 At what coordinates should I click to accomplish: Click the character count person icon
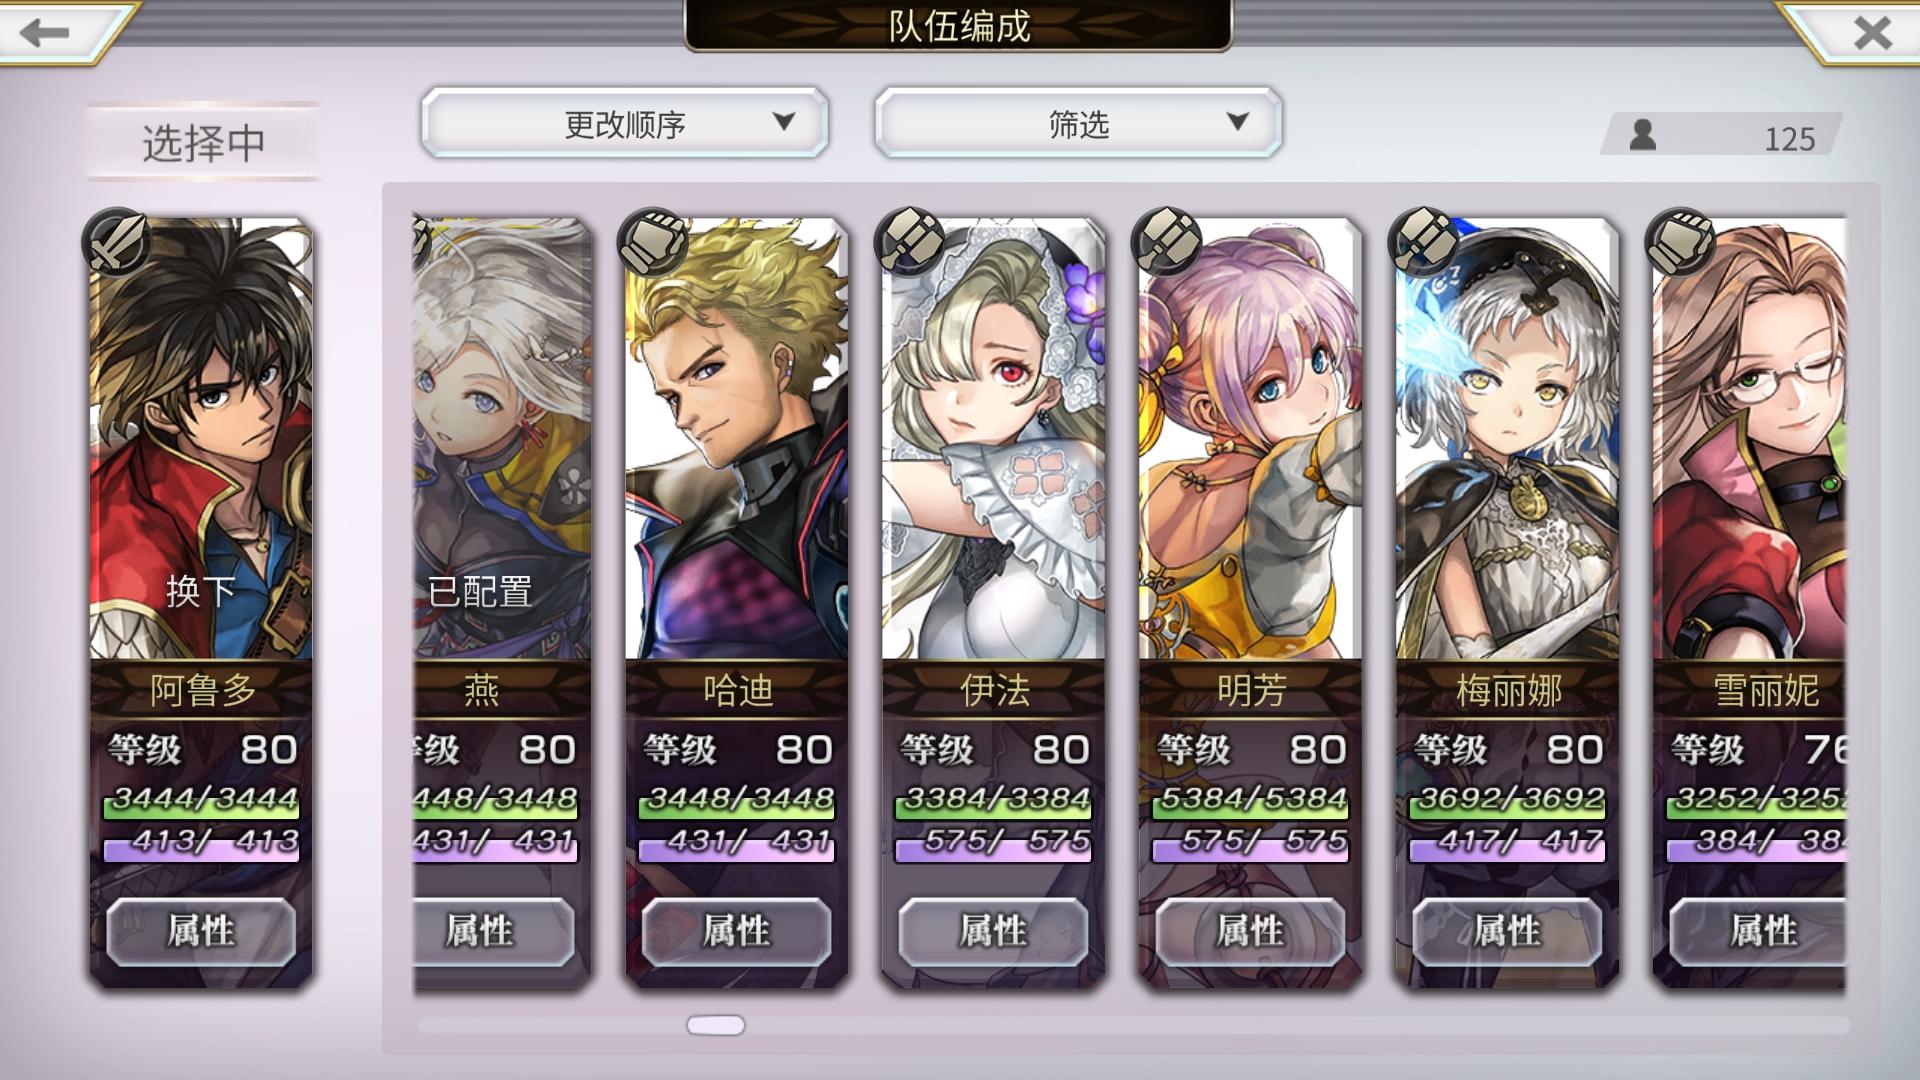(x=1642, y=135)
